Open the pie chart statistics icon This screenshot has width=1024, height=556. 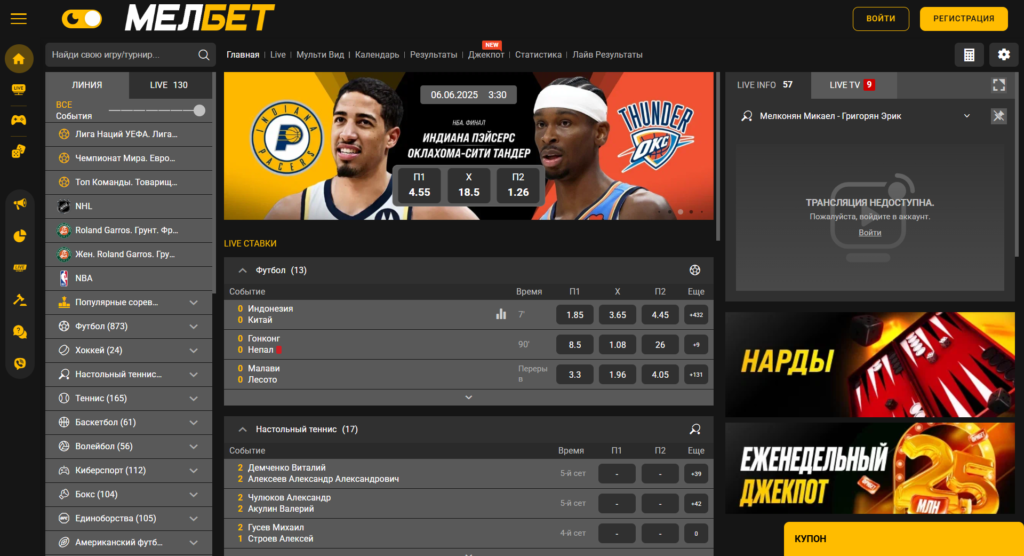pyautogui.click(x=20, y=236)
